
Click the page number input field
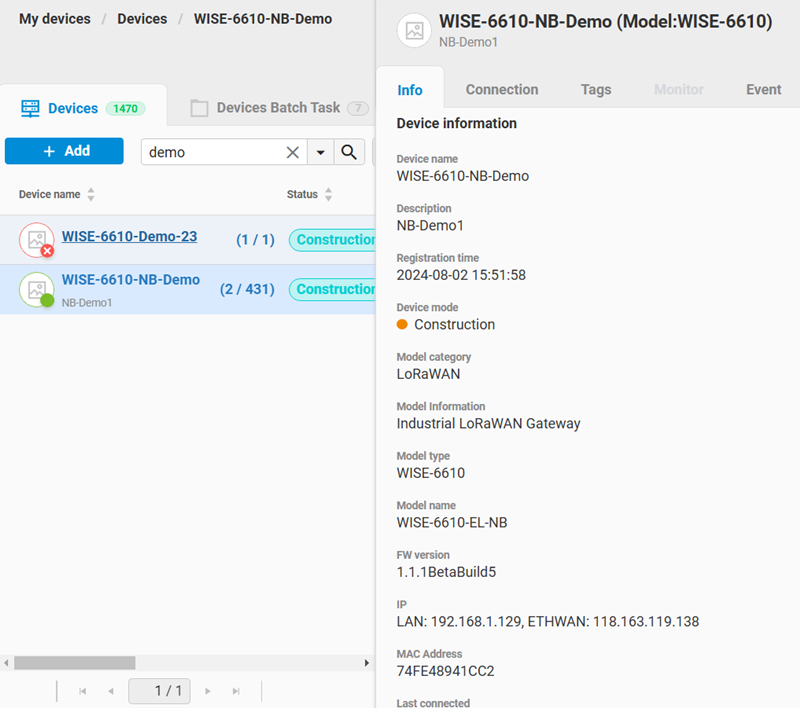pos(159,691)
